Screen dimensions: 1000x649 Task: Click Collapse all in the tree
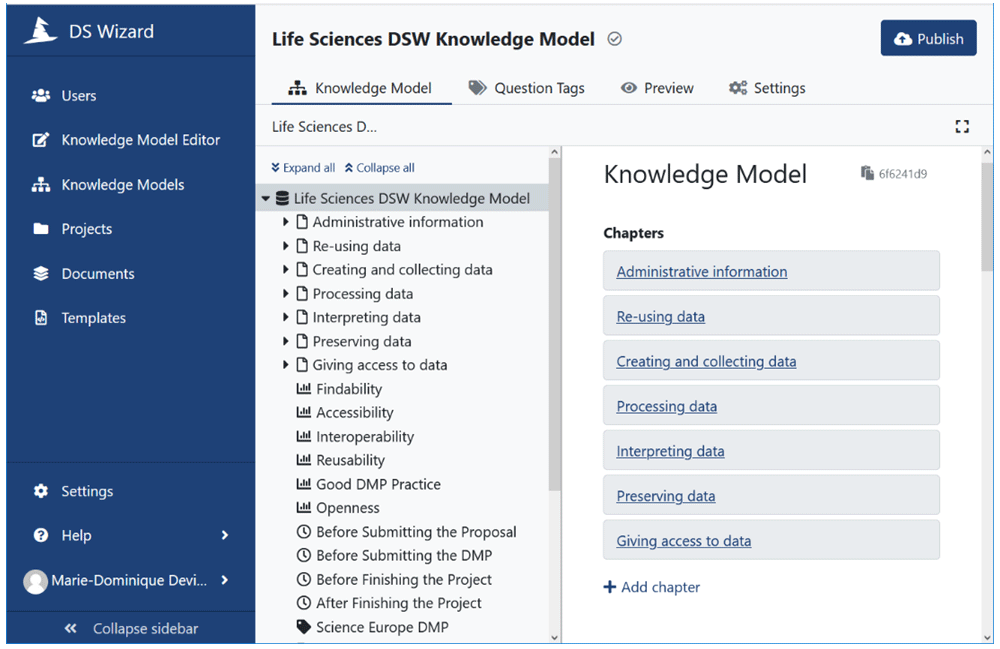click(380, 168)
